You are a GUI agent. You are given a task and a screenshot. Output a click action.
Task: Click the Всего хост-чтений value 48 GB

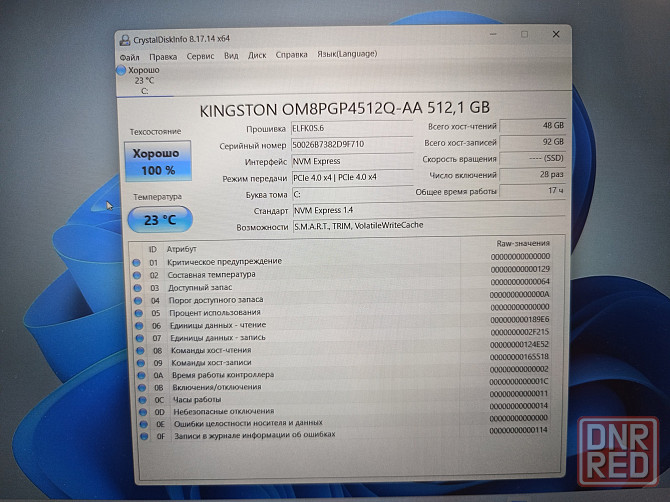click(x=533, y=126)
